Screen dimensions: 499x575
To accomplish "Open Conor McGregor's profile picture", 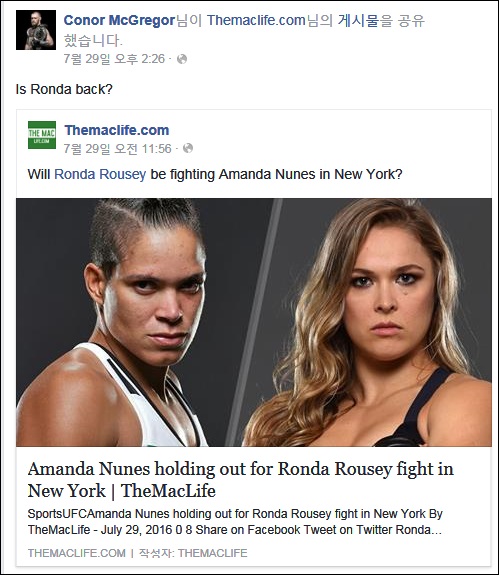I will tap(36, 30).
